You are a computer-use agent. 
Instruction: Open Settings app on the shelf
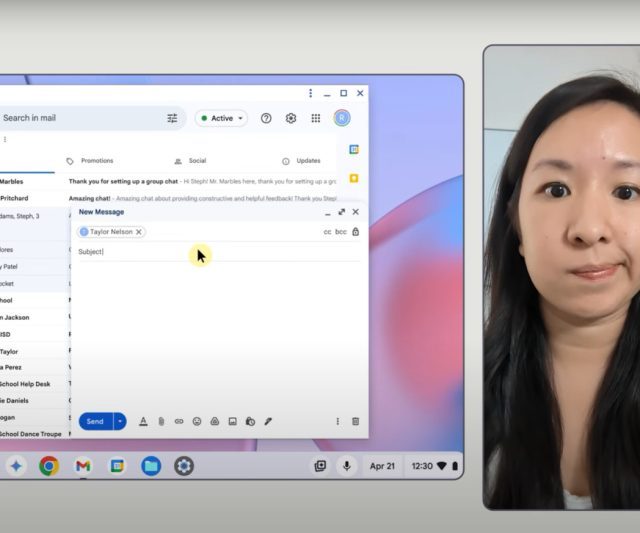(x=184, y=466)
